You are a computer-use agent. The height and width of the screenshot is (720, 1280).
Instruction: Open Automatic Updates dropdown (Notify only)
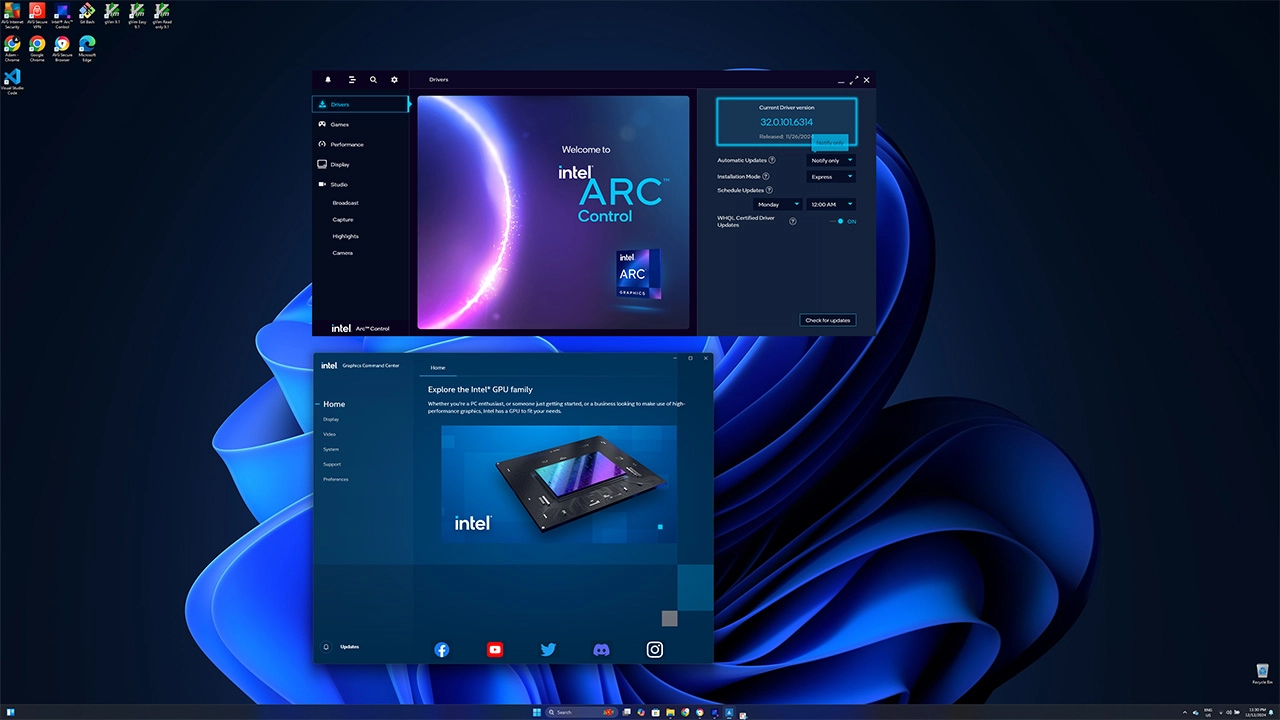[x=831, y=160]
